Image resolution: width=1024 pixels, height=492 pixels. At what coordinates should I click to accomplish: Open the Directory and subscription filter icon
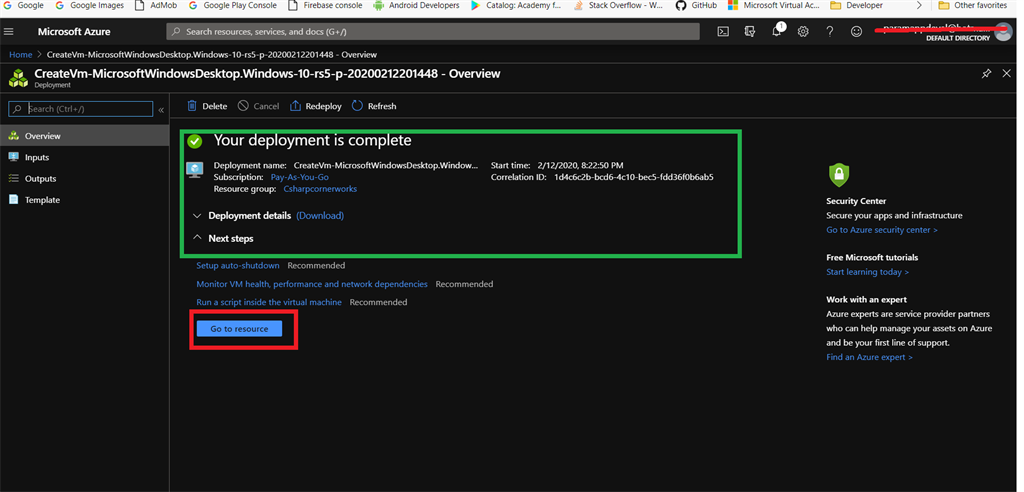pos(750,31)
